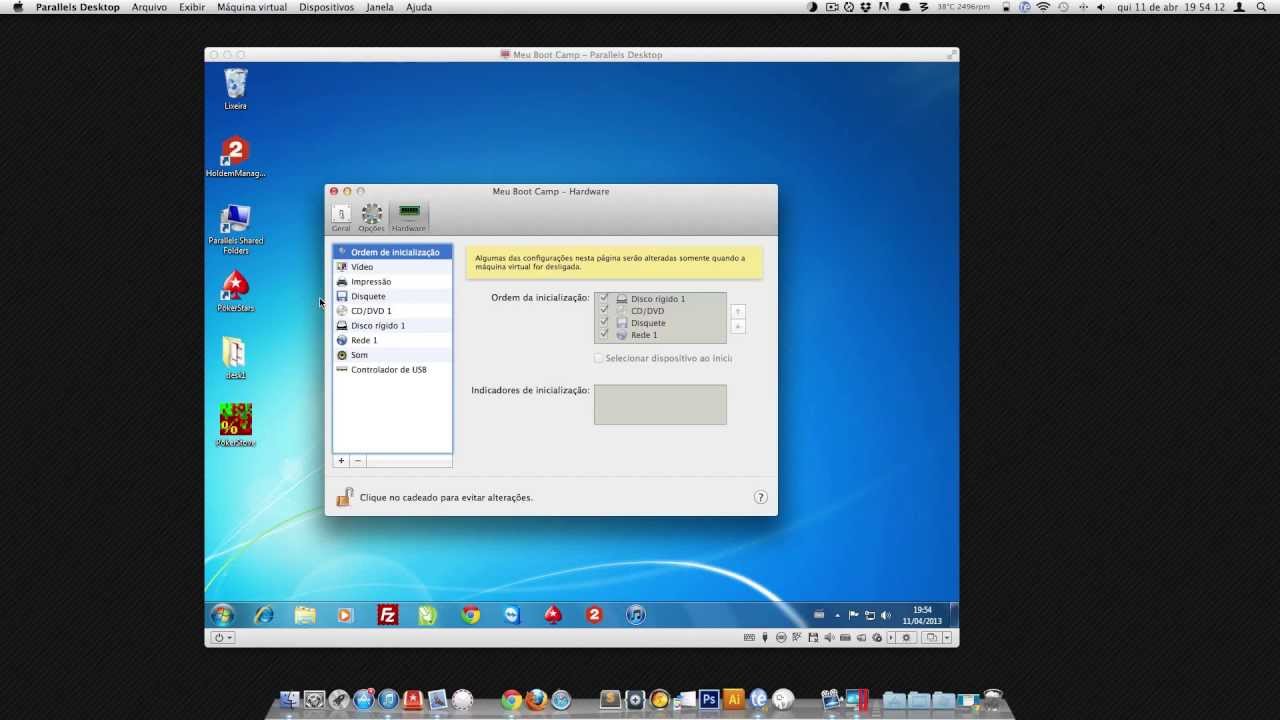Toggle Rede 1 boot order checkbox

(x=604, y=334)
